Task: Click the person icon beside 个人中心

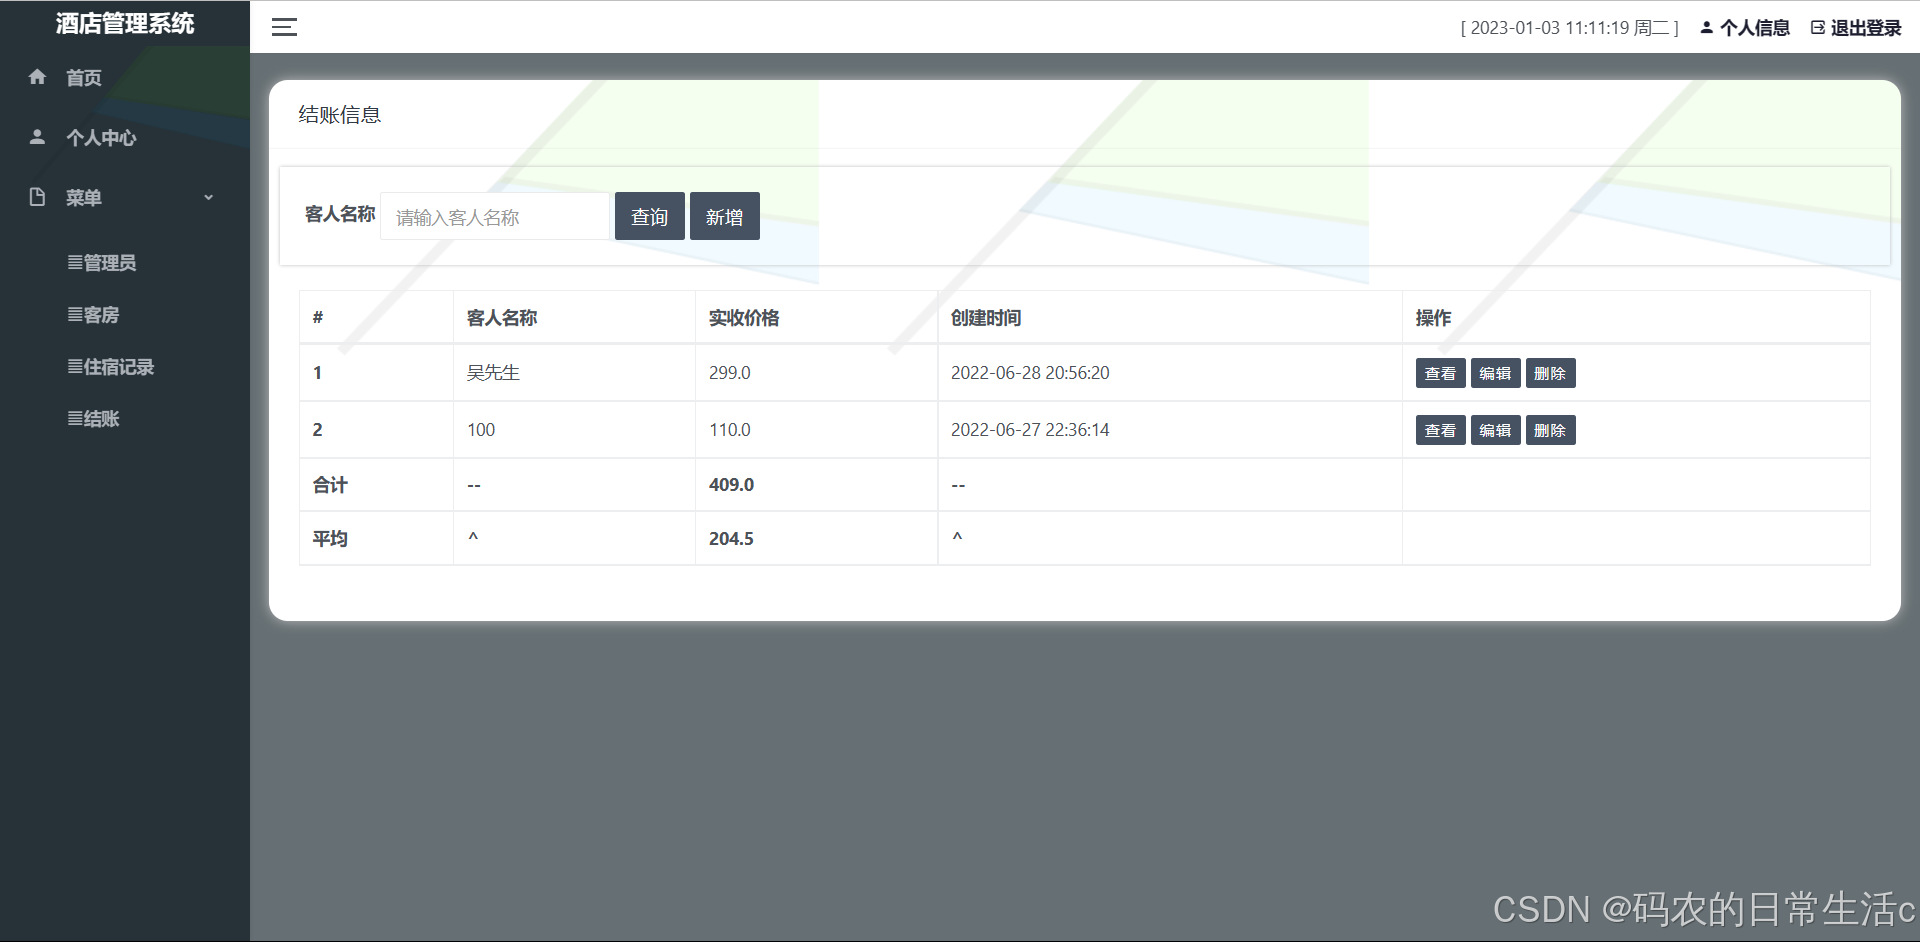Action: tap(37, 137)
